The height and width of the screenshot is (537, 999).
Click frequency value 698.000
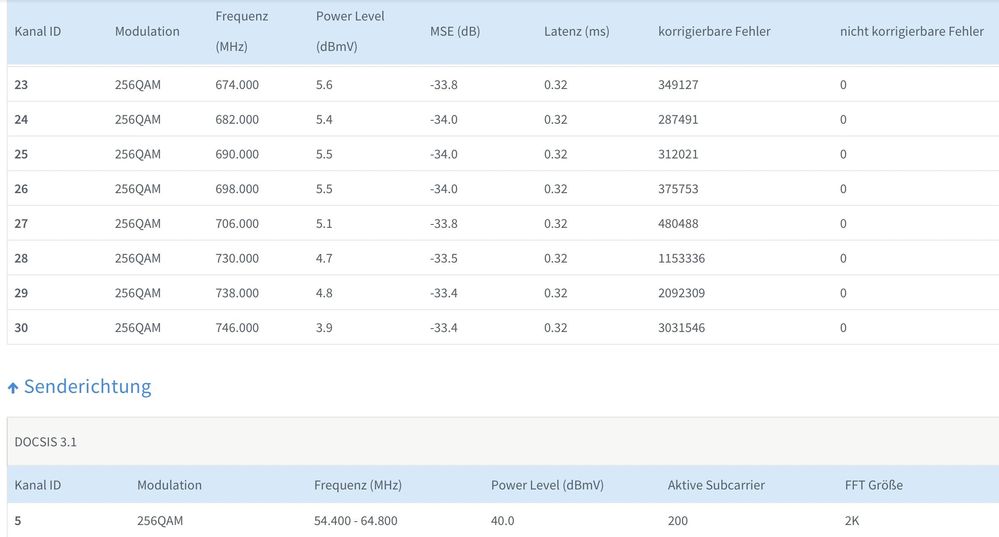point(237,189)
